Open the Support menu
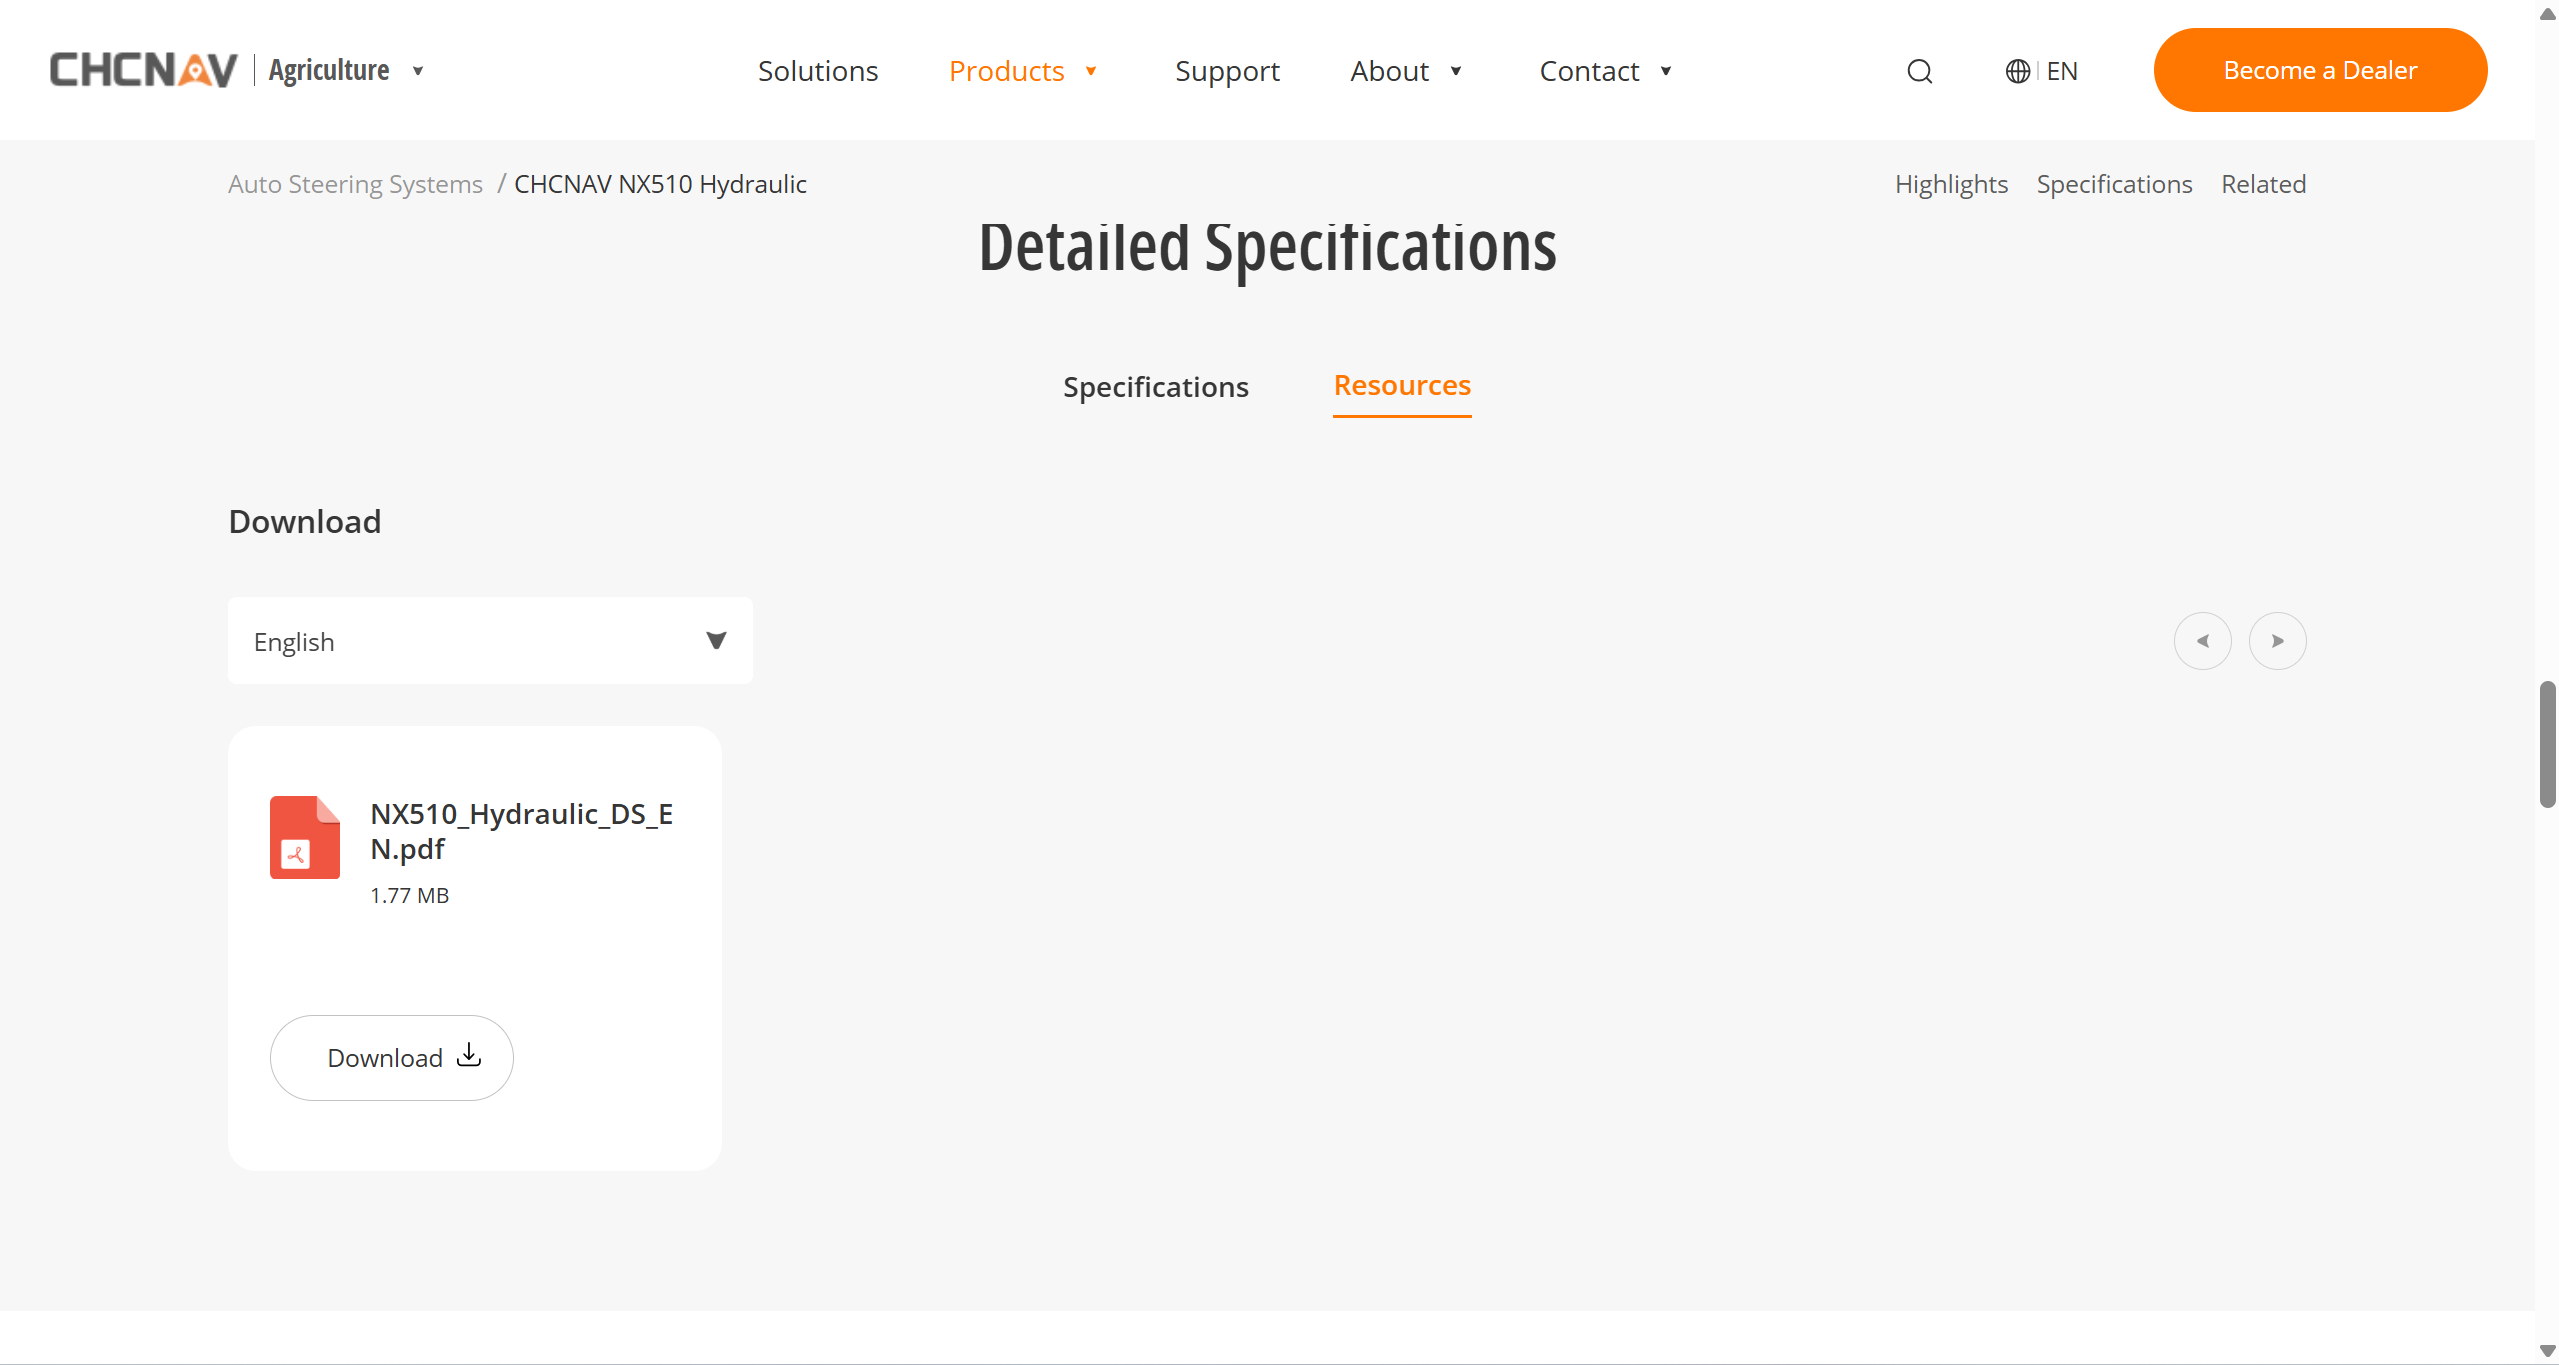The image size is (2559, 1365). [x=1227, y=71]
